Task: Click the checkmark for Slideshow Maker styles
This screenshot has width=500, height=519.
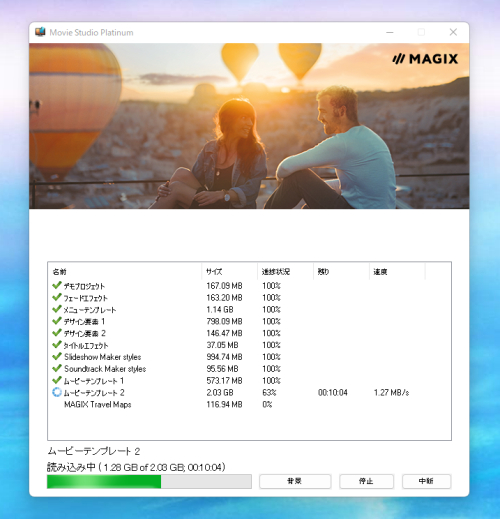Action: point(57,356)
